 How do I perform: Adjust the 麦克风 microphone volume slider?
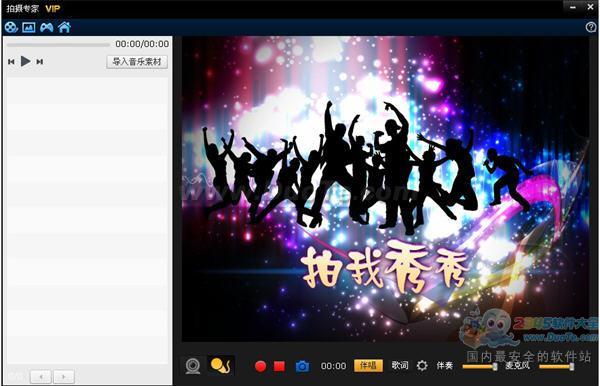click(x=557, y=366)
